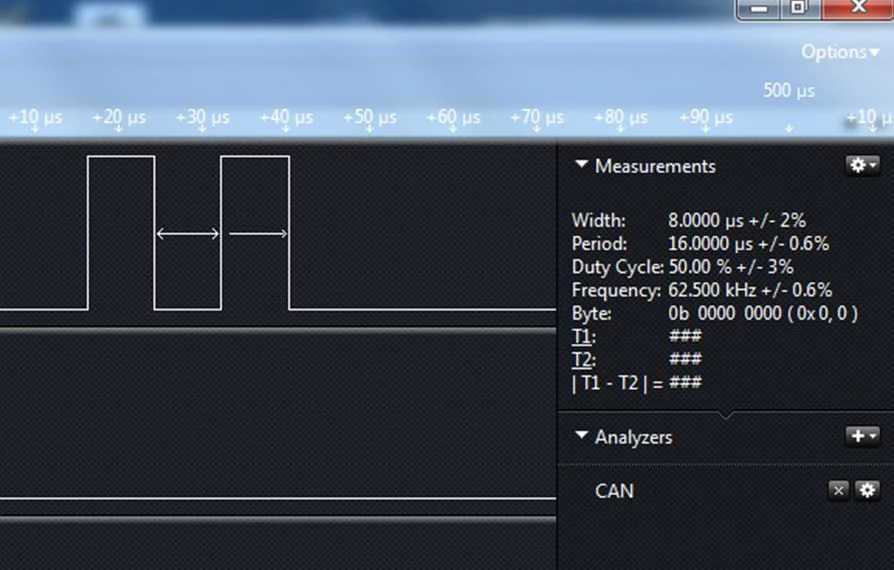Viewport: 894px width, 570px height.
Task: Select the CAN analyzer entry
Action: point(614,491)
